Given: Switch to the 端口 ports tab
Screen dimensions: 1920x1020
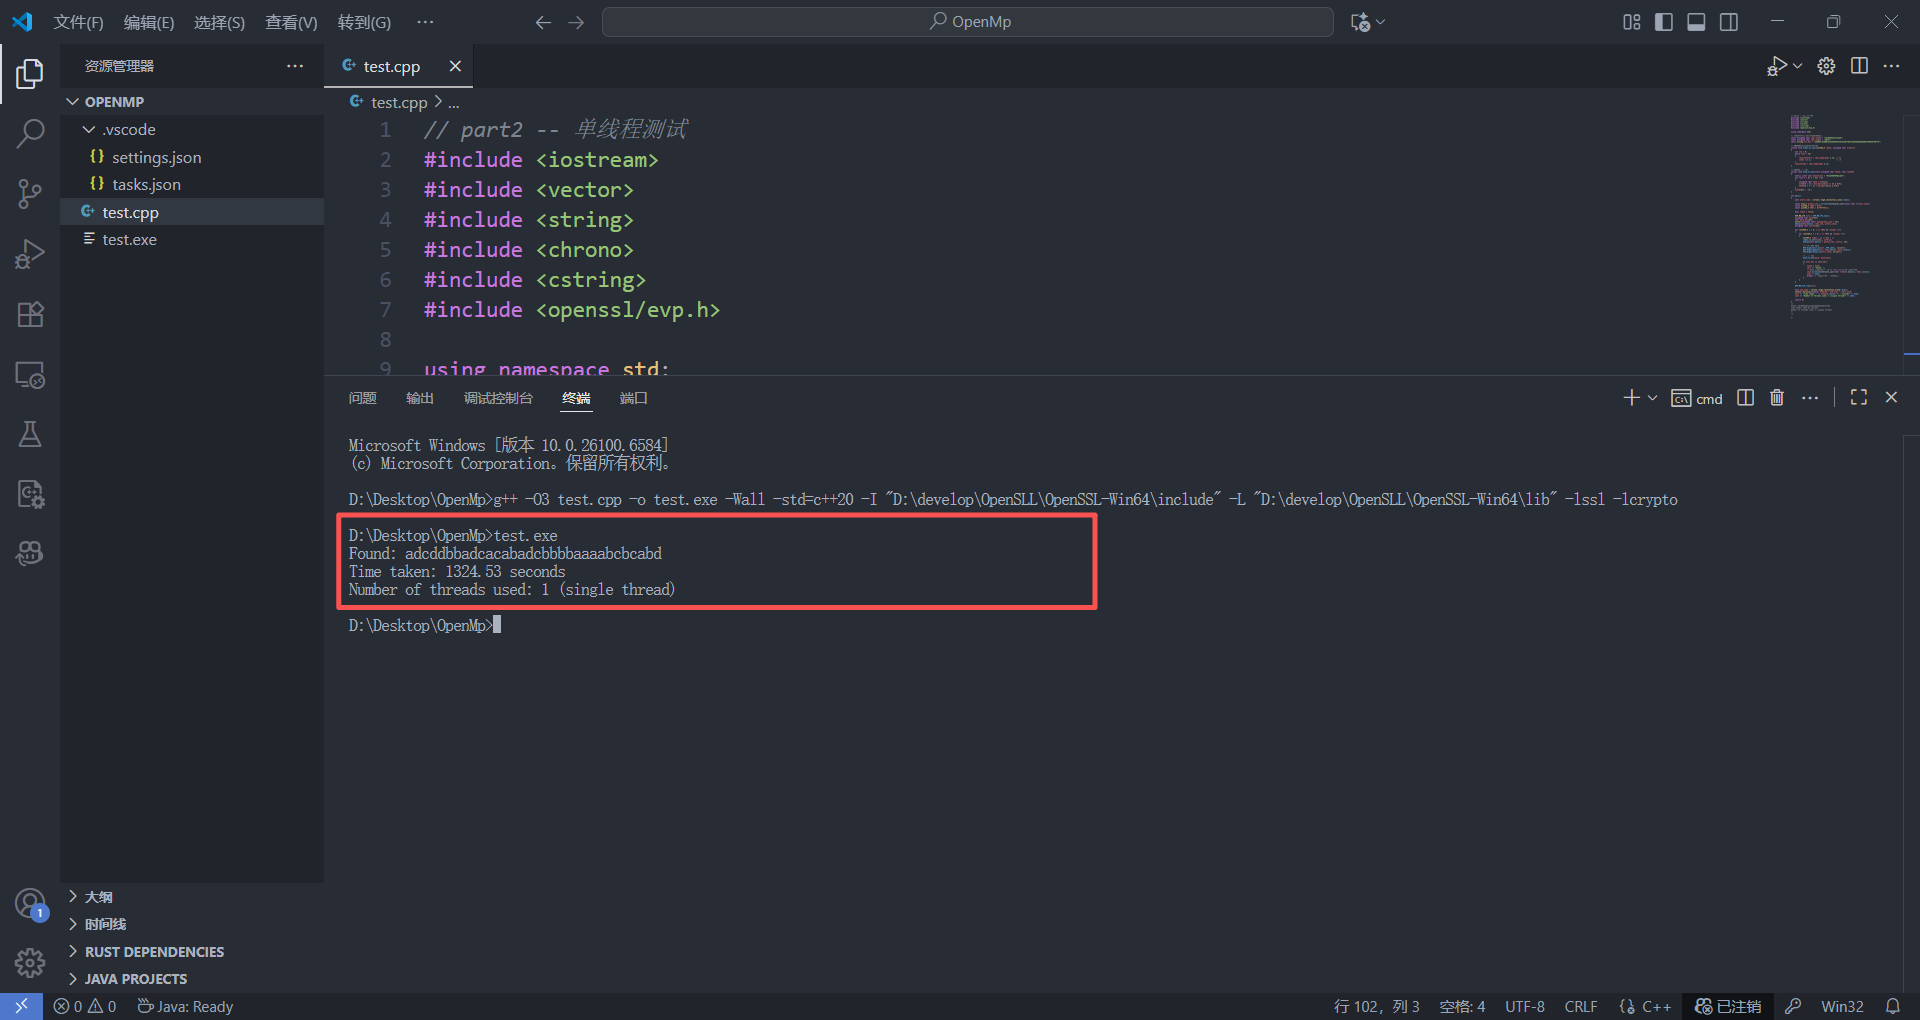Looking at the screenshot, I should coord(633,398).
